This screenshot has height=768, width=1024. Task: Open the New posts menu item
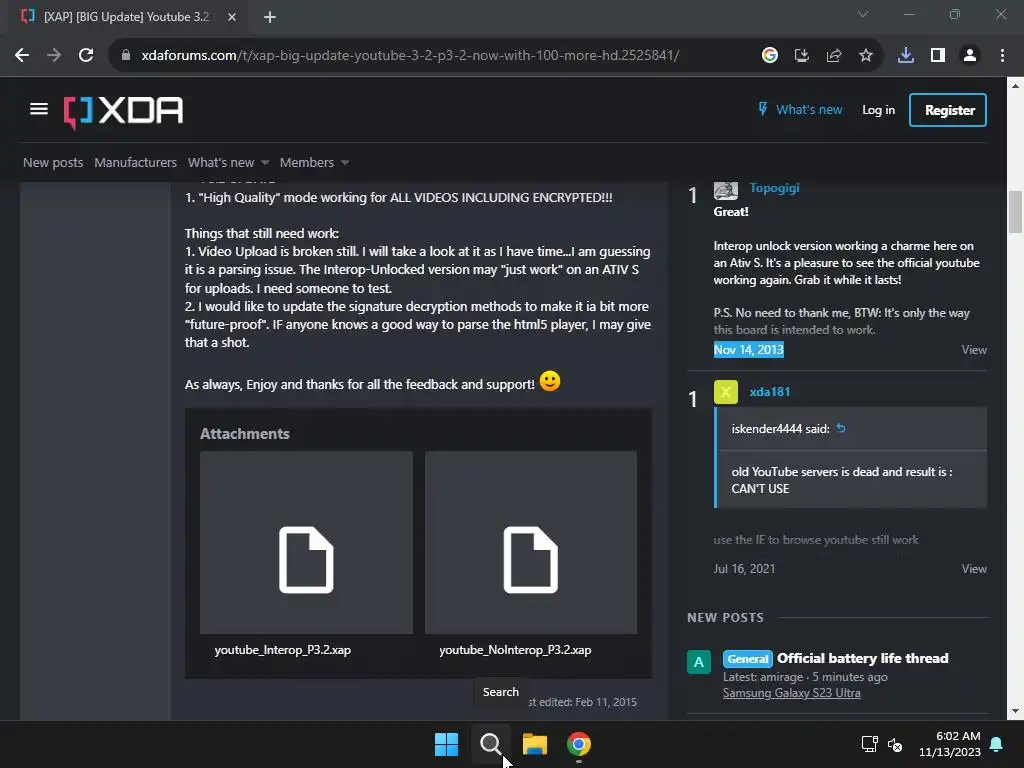(53, 162)
